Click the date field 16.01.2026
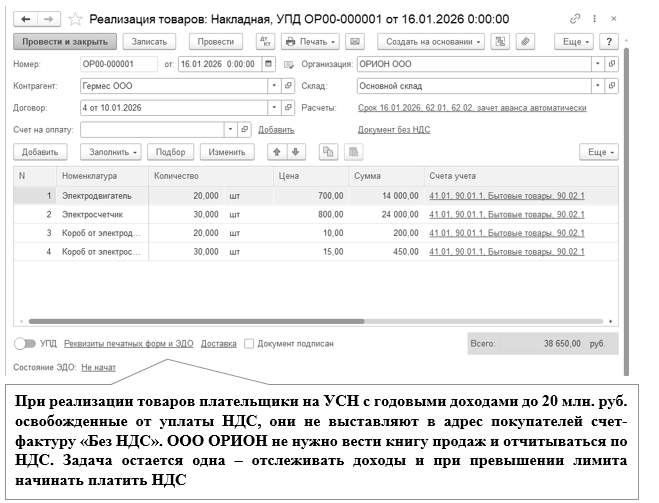659x503 pixels. (x=220, y=64)
